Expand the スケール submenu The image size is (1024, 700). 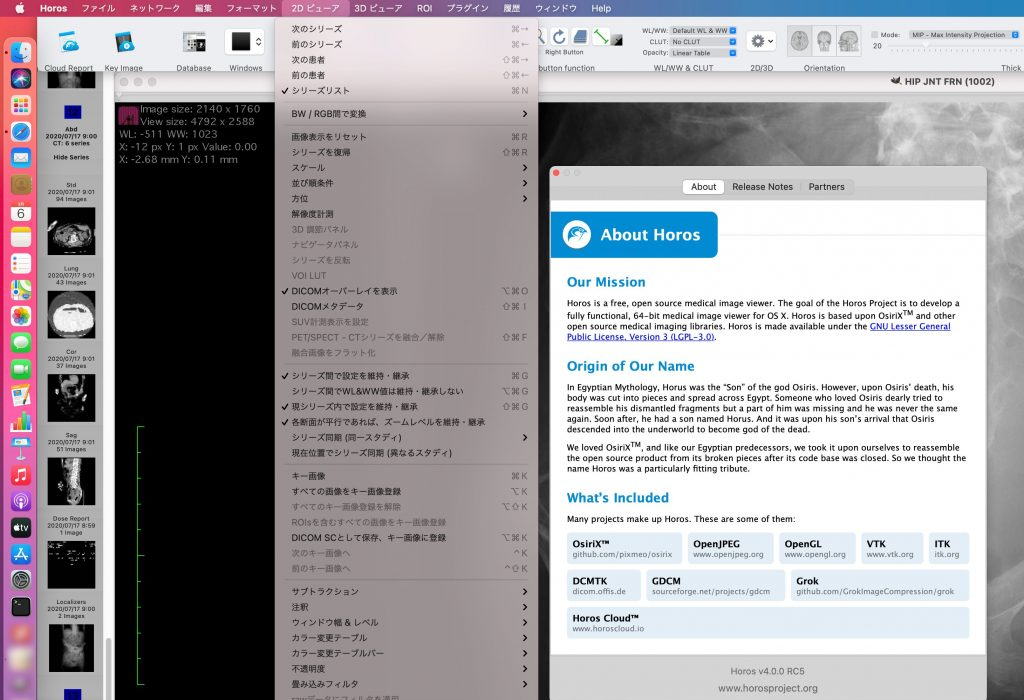pyautogui.click(x=406, y=168)
